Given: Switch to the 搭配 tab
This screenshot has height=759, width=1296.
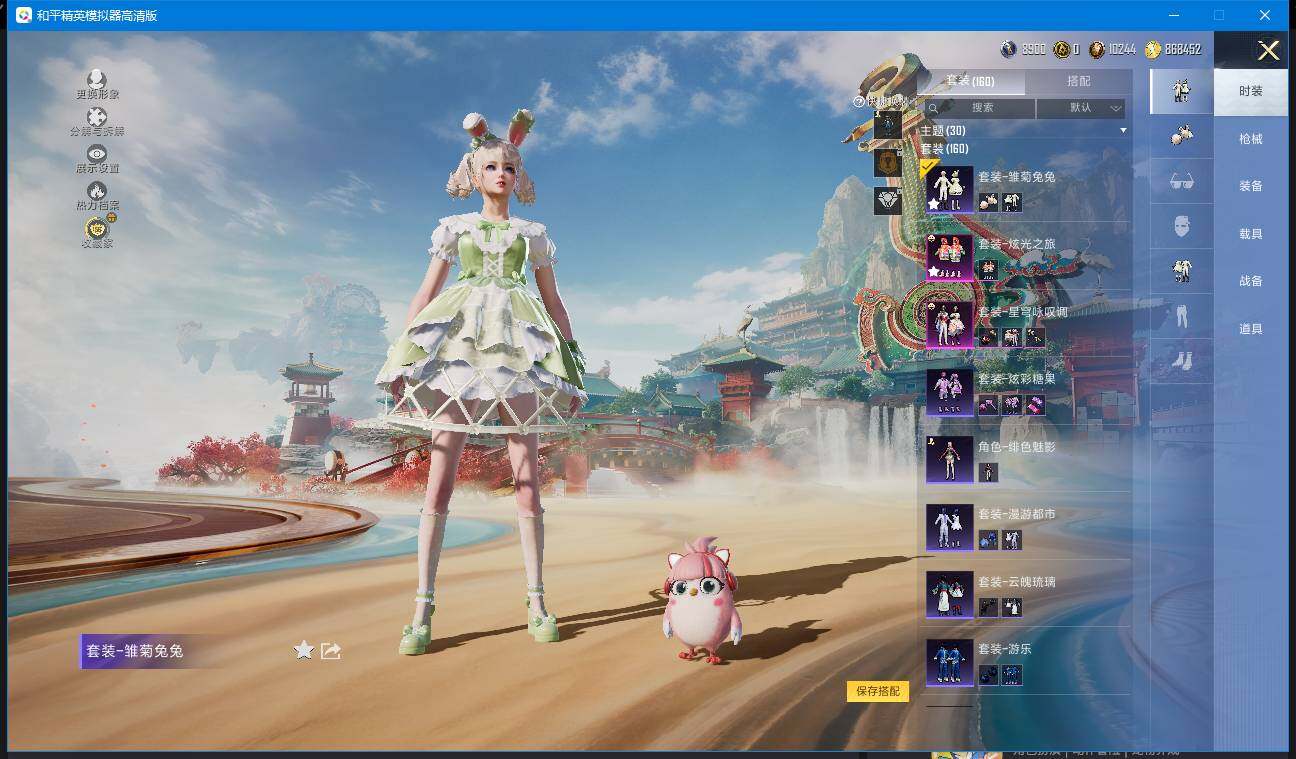Looking at the screenshot, I should (1079, 81).
